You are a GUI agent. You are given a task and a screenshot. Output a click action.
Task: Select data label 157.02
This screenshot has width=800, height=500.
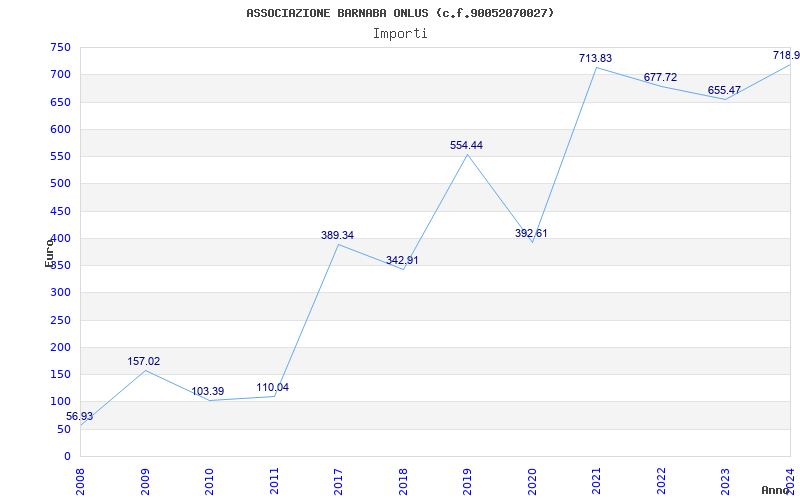(143, 361)
